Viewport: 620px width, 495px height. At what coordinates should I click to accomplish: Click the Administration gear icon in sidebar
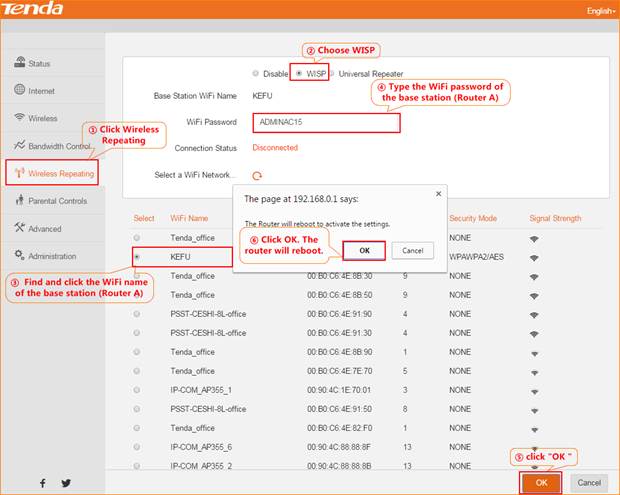19,256
